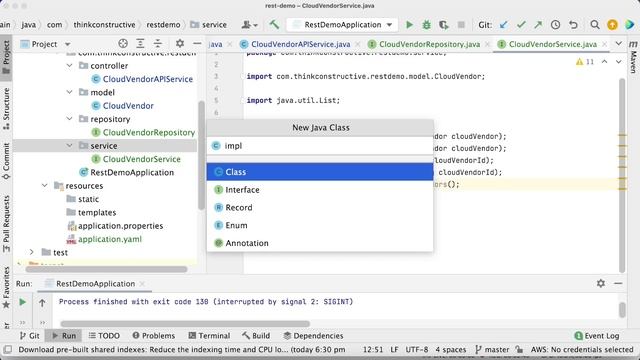Run RestDemoApplication with green play icon

tap(409, 25)
